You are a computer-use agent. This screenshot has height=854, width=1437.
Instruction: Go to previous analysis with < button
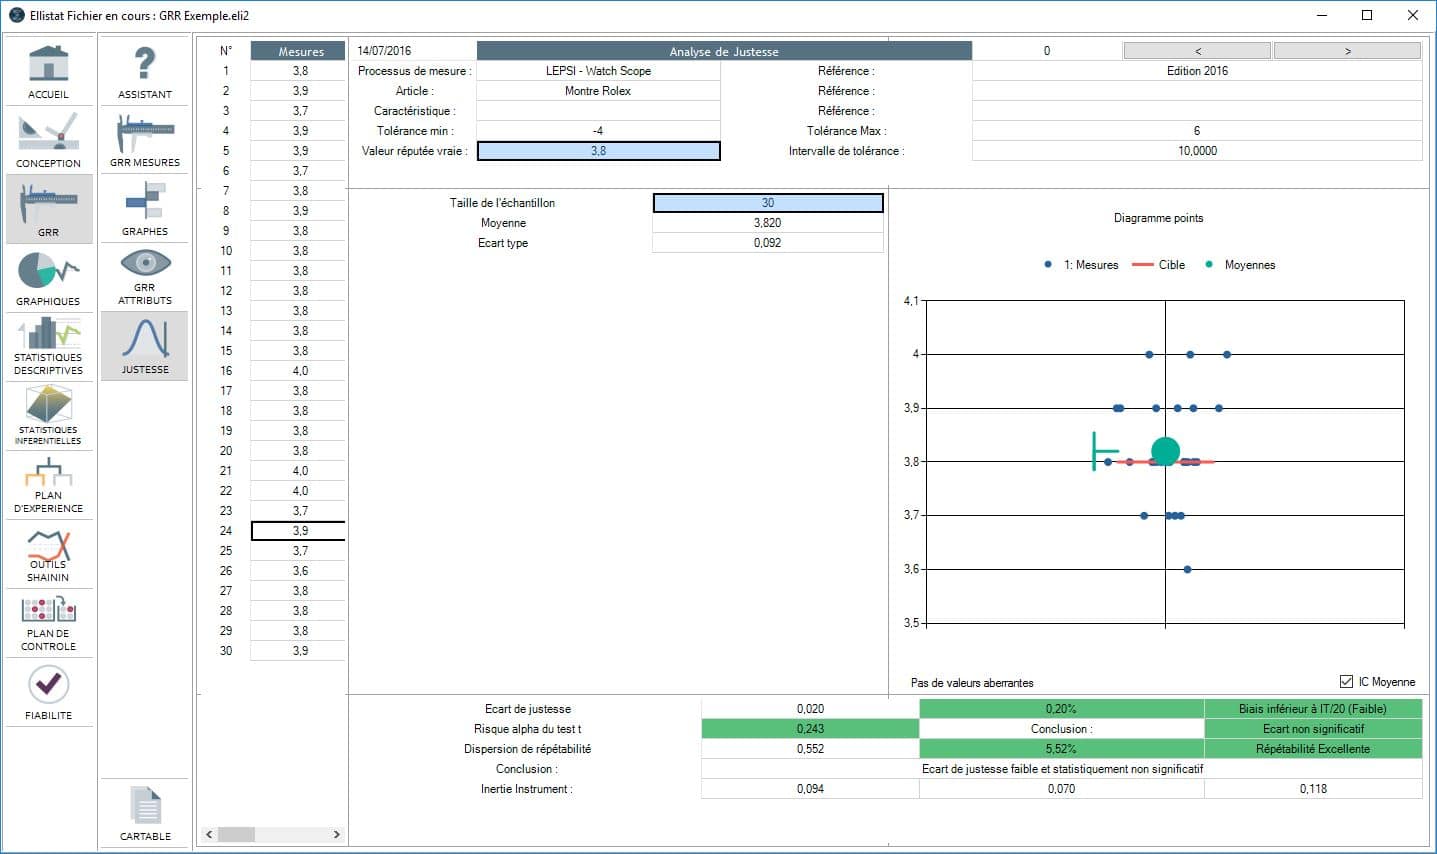coord(1197,50)
